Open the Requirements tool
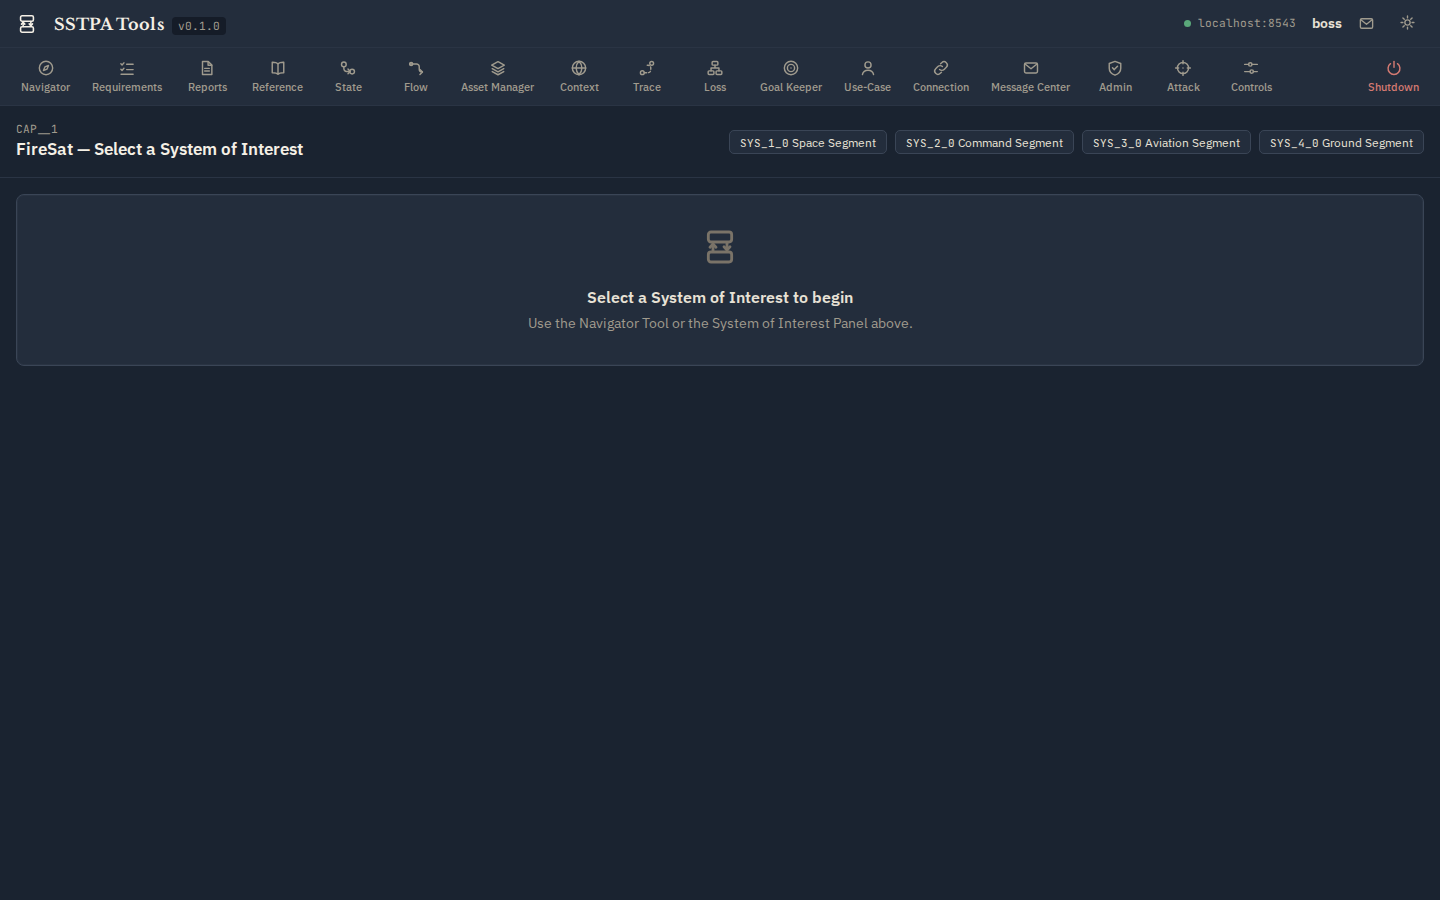1440x900 pixels. tap(127, 76)
